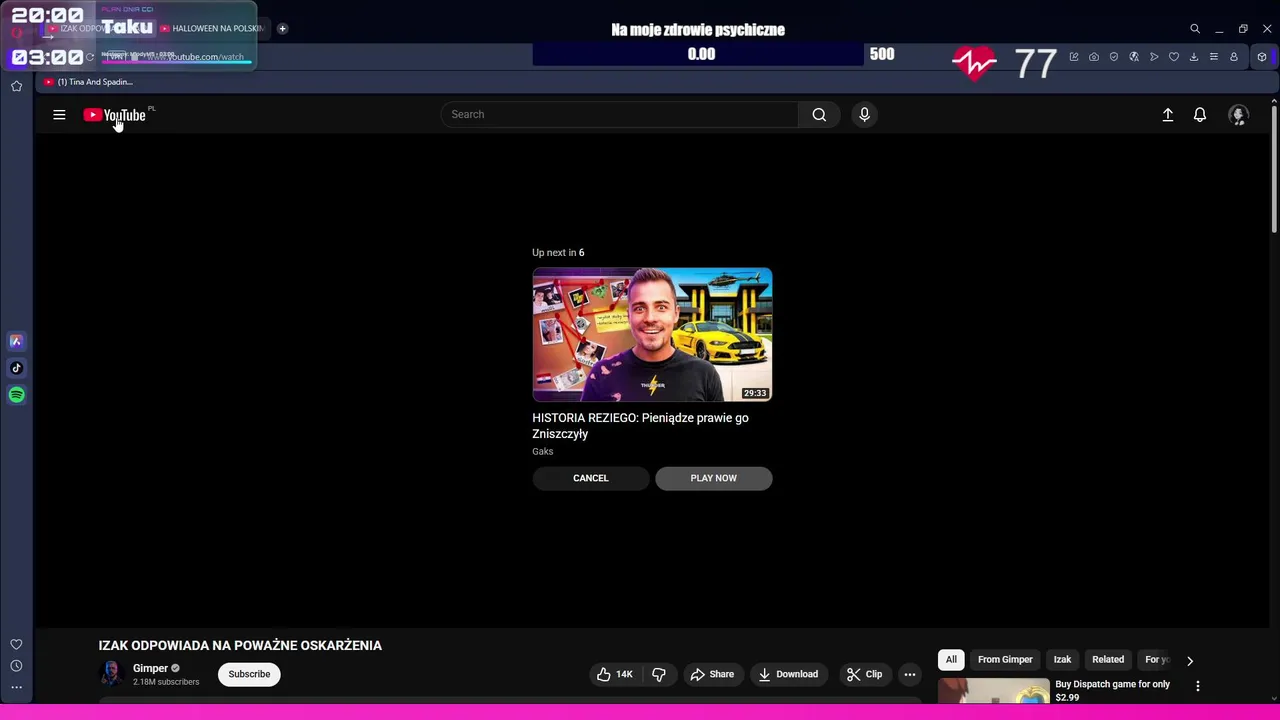Click the 2.18M subscribers text

pos(166,682)
